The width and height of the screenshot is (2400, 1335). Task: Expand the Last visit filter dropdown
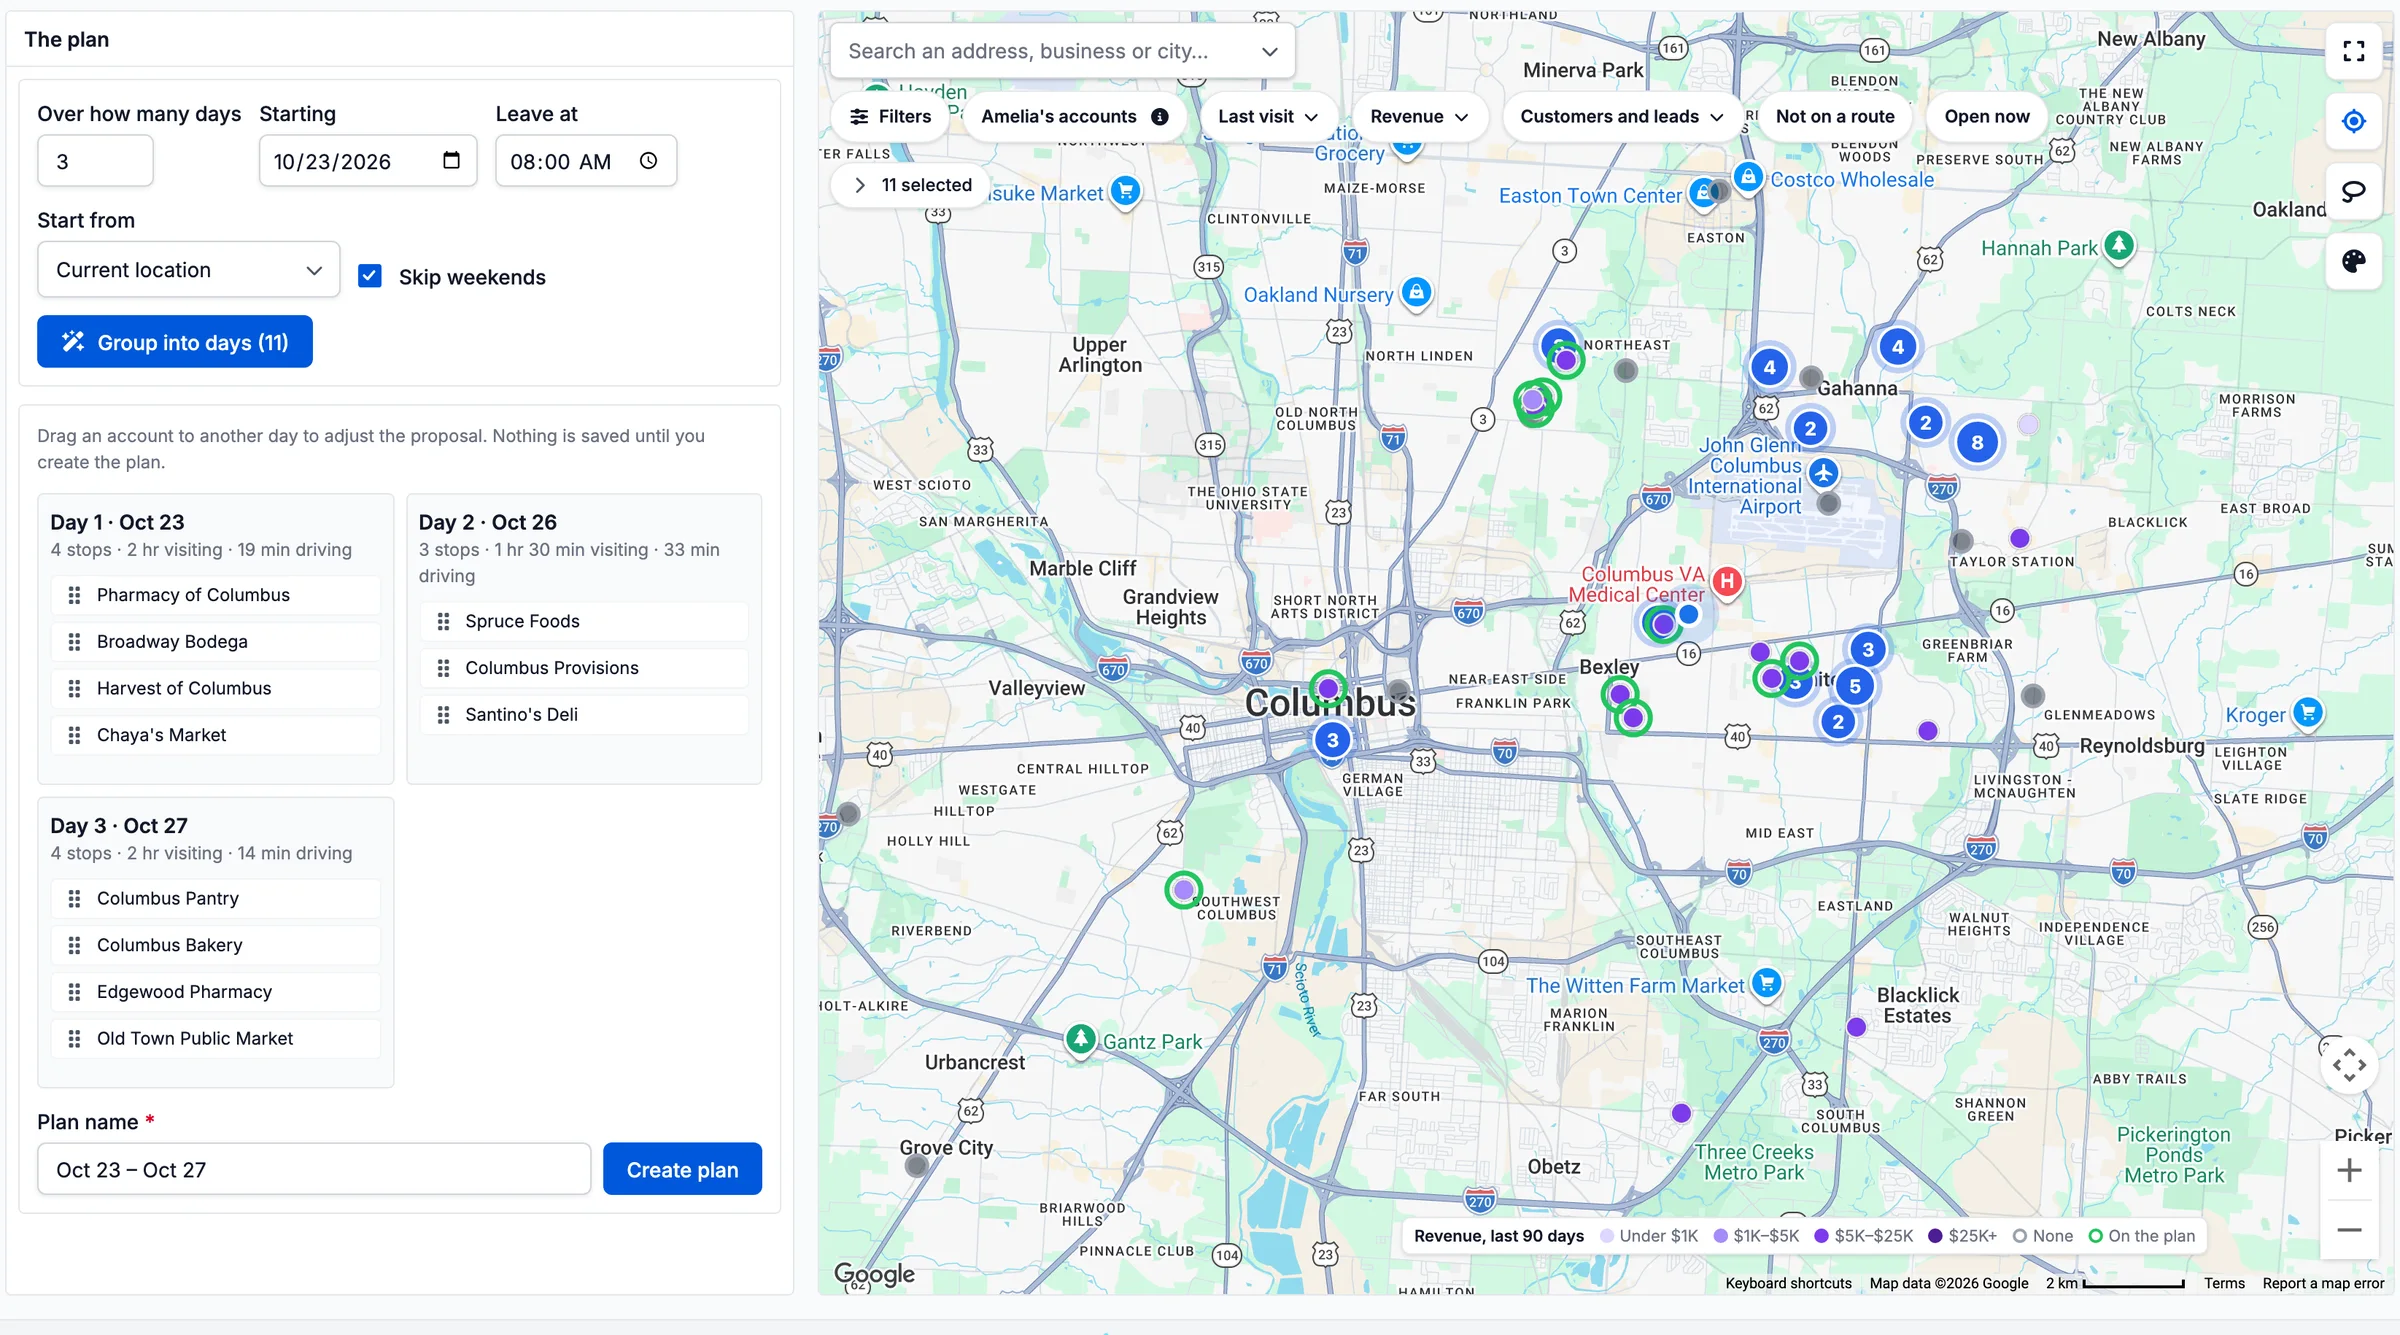pyautogui.click(x=1267, y=117)
